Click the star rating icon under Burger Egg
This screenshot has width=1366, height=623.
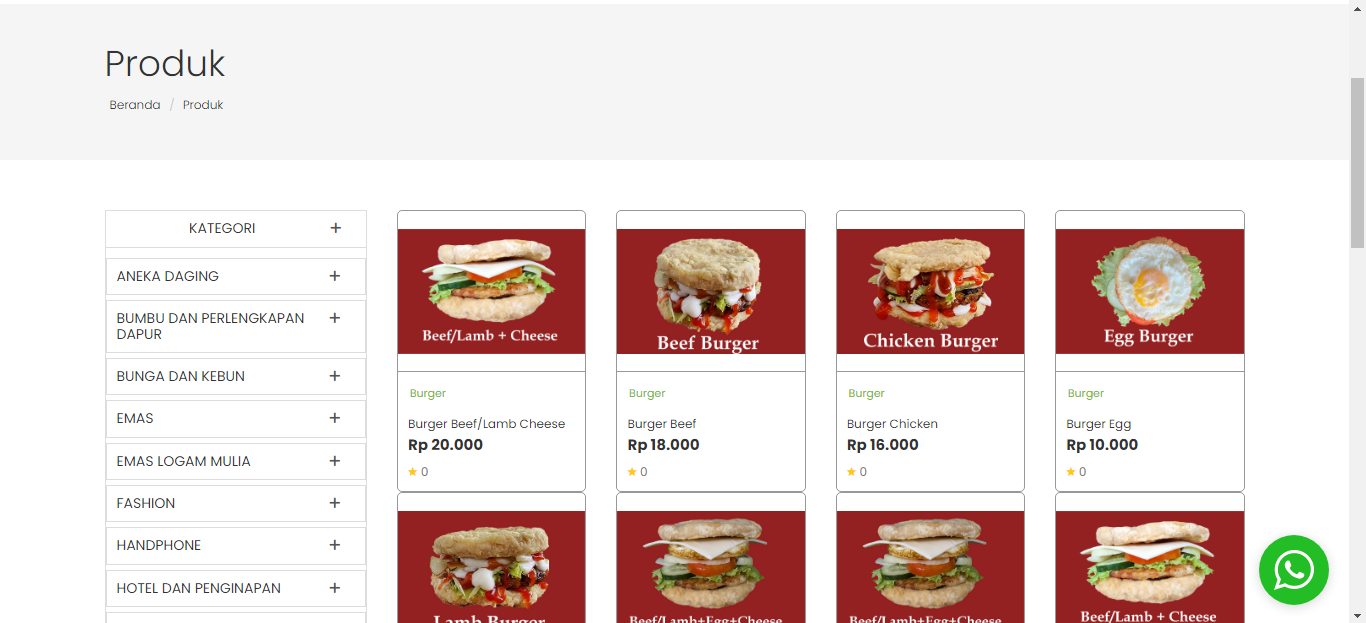[1071, 472]
